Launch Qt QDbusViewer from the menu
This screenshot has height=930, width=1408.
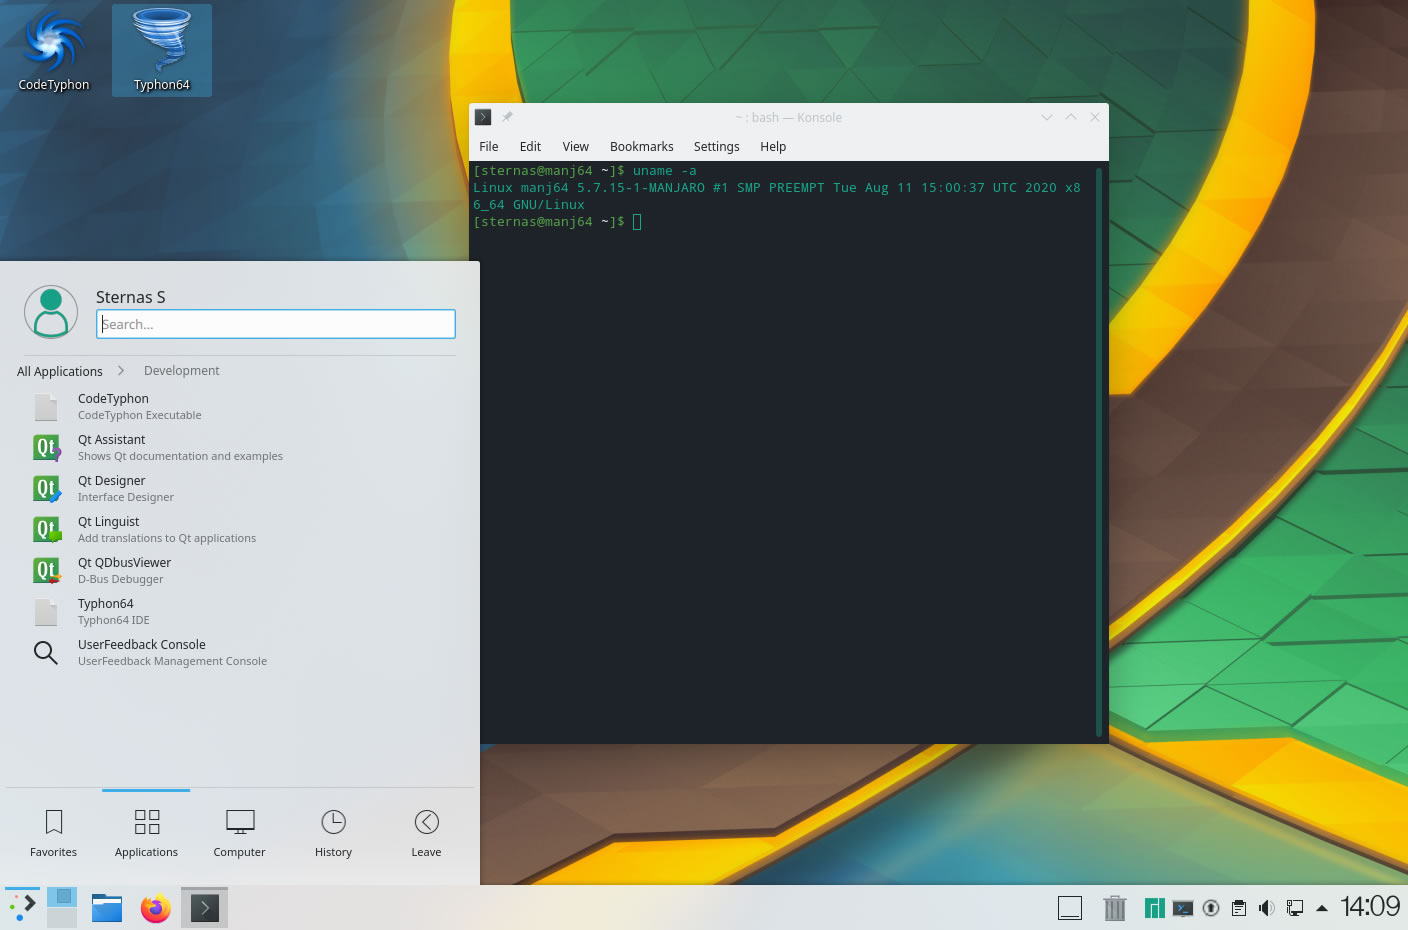240,570
